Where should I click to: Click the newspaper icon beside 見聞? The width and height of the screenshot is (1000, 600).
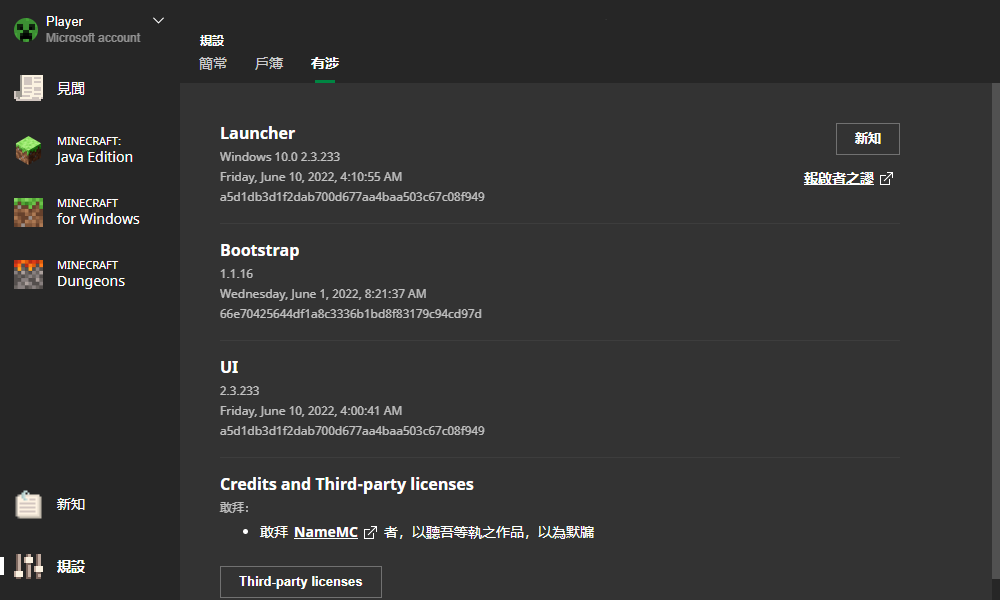(x=28, y=88)
